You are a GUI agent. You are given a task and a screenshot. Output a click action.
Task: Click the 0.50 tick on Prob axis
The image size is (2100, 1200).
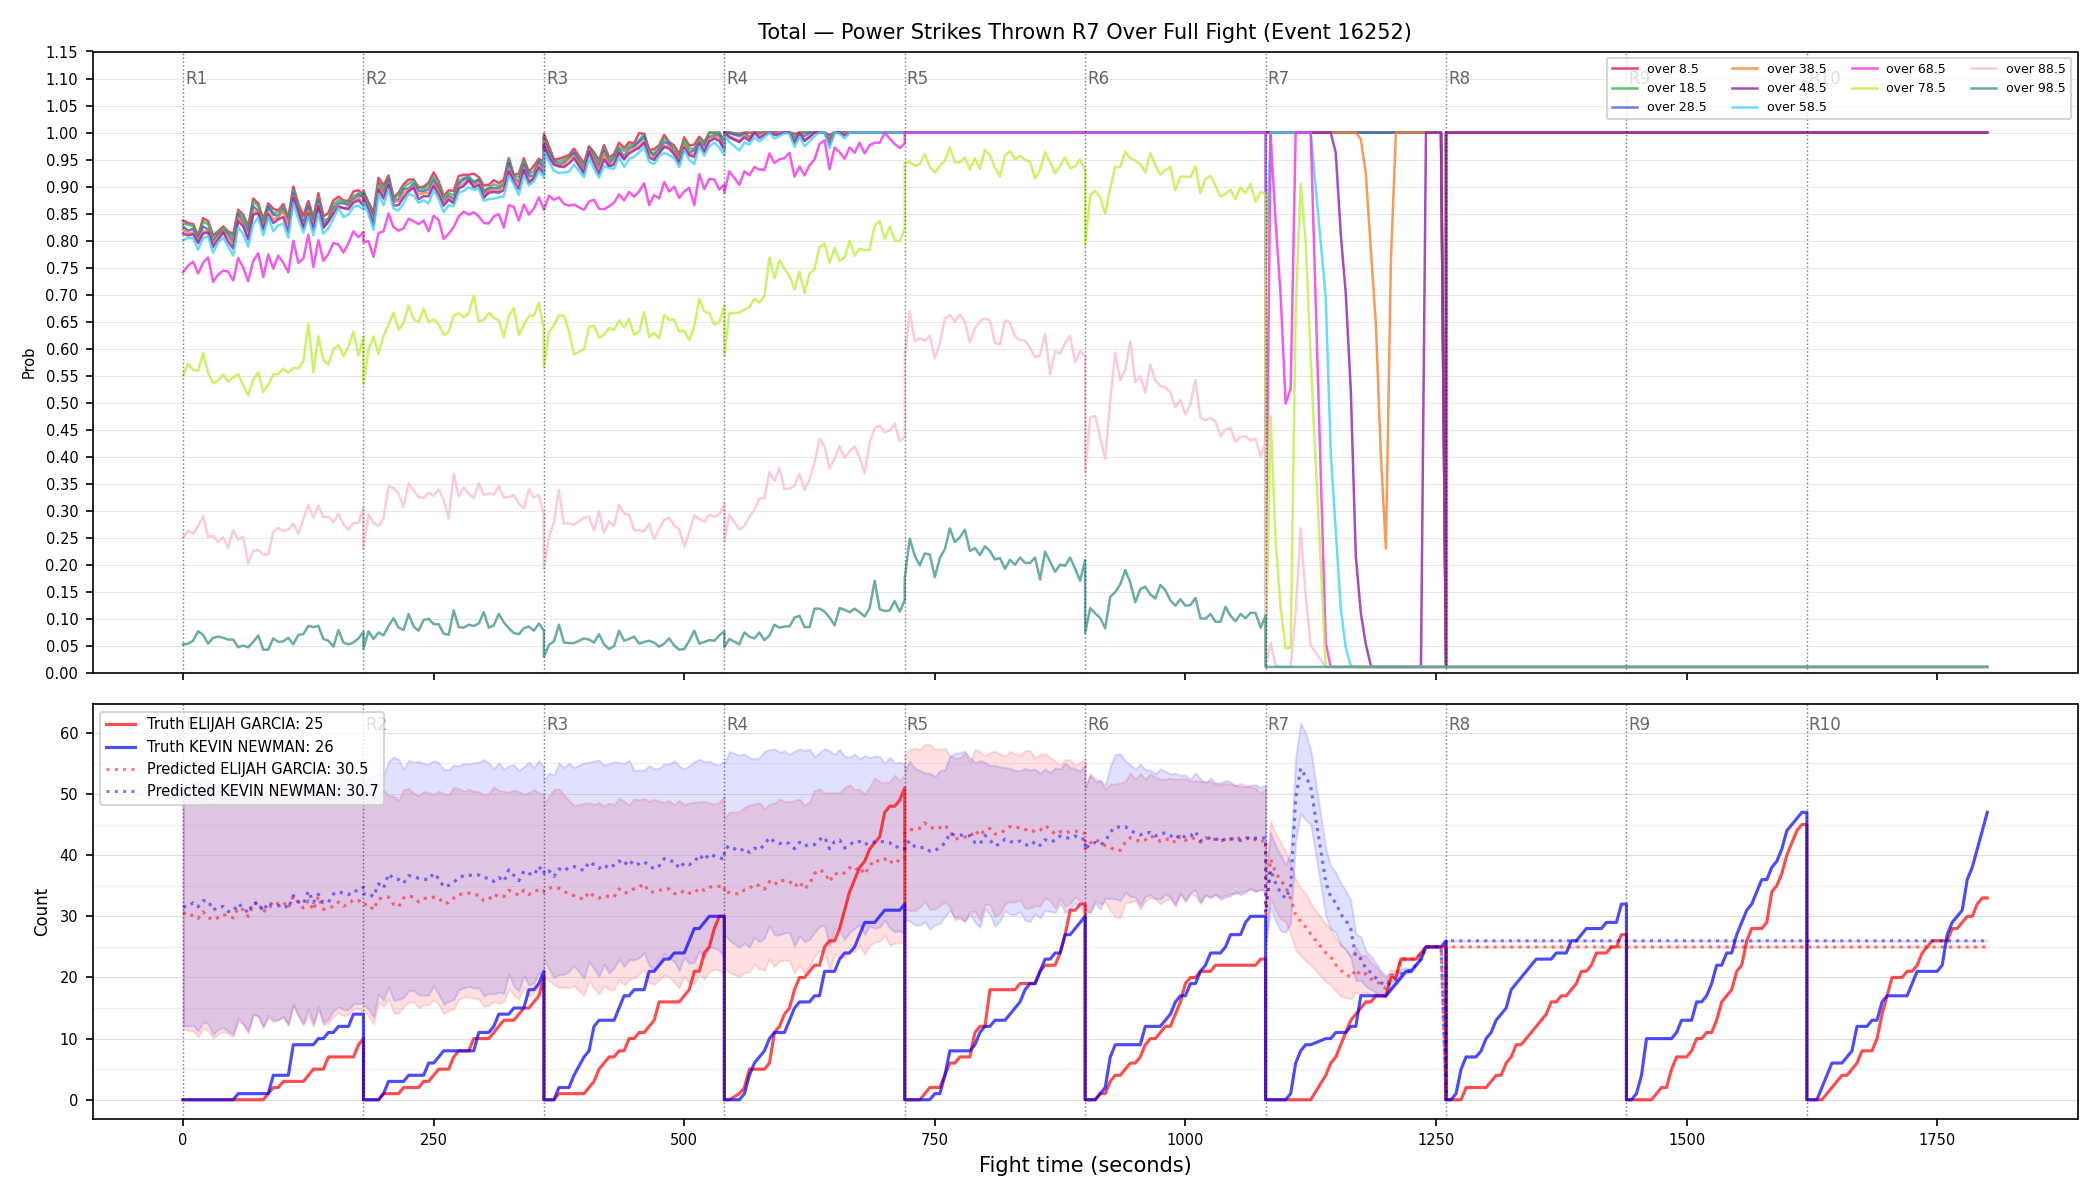(62, 403)
